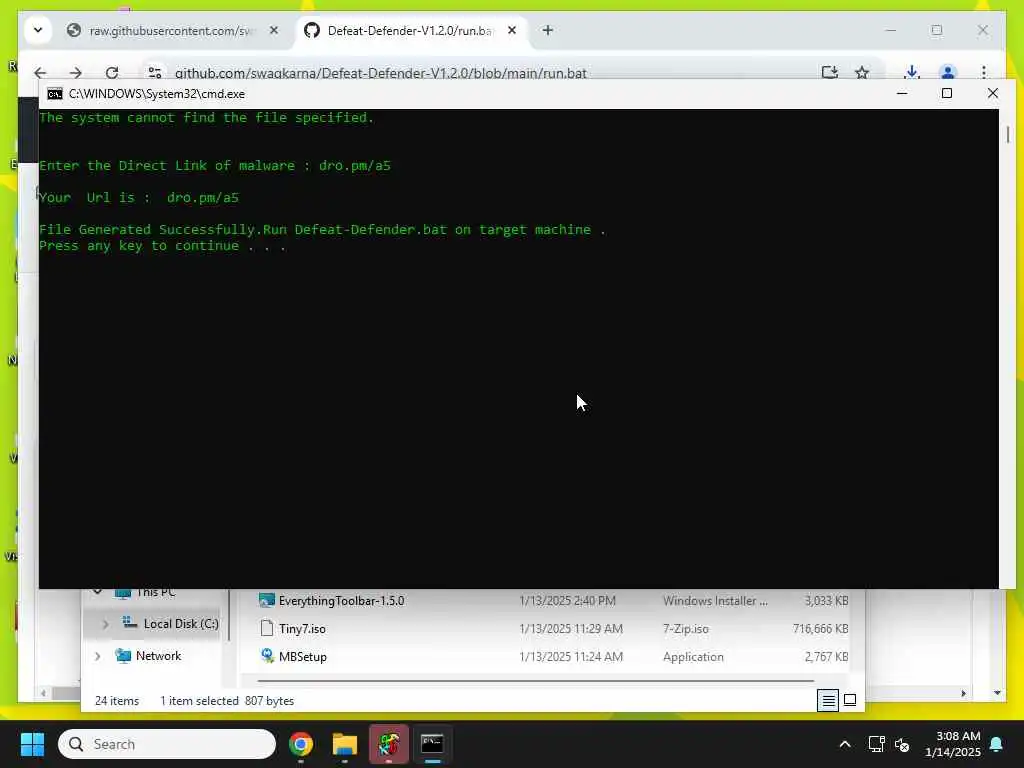This screenshot has height=768, width=1024.
Task: Switch Explorer to details view
Action: (828, 701)
